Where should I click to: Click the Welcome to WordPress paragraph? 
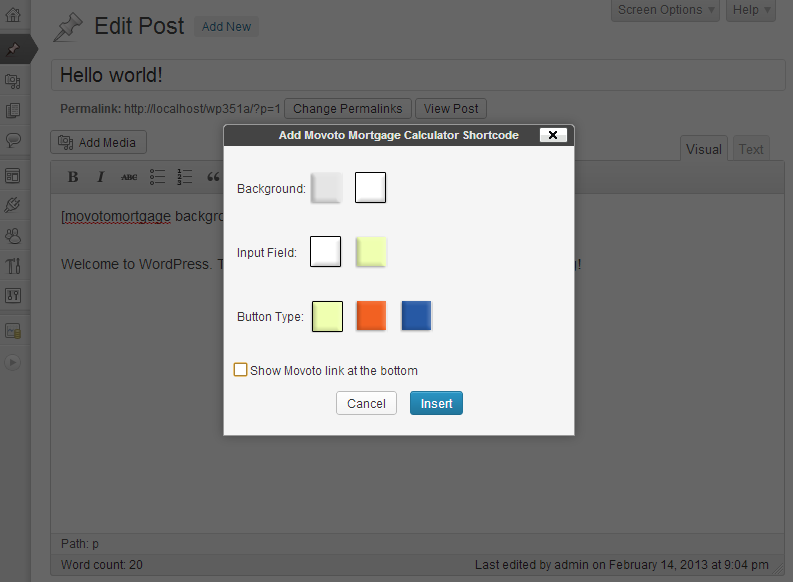point(142,264)
